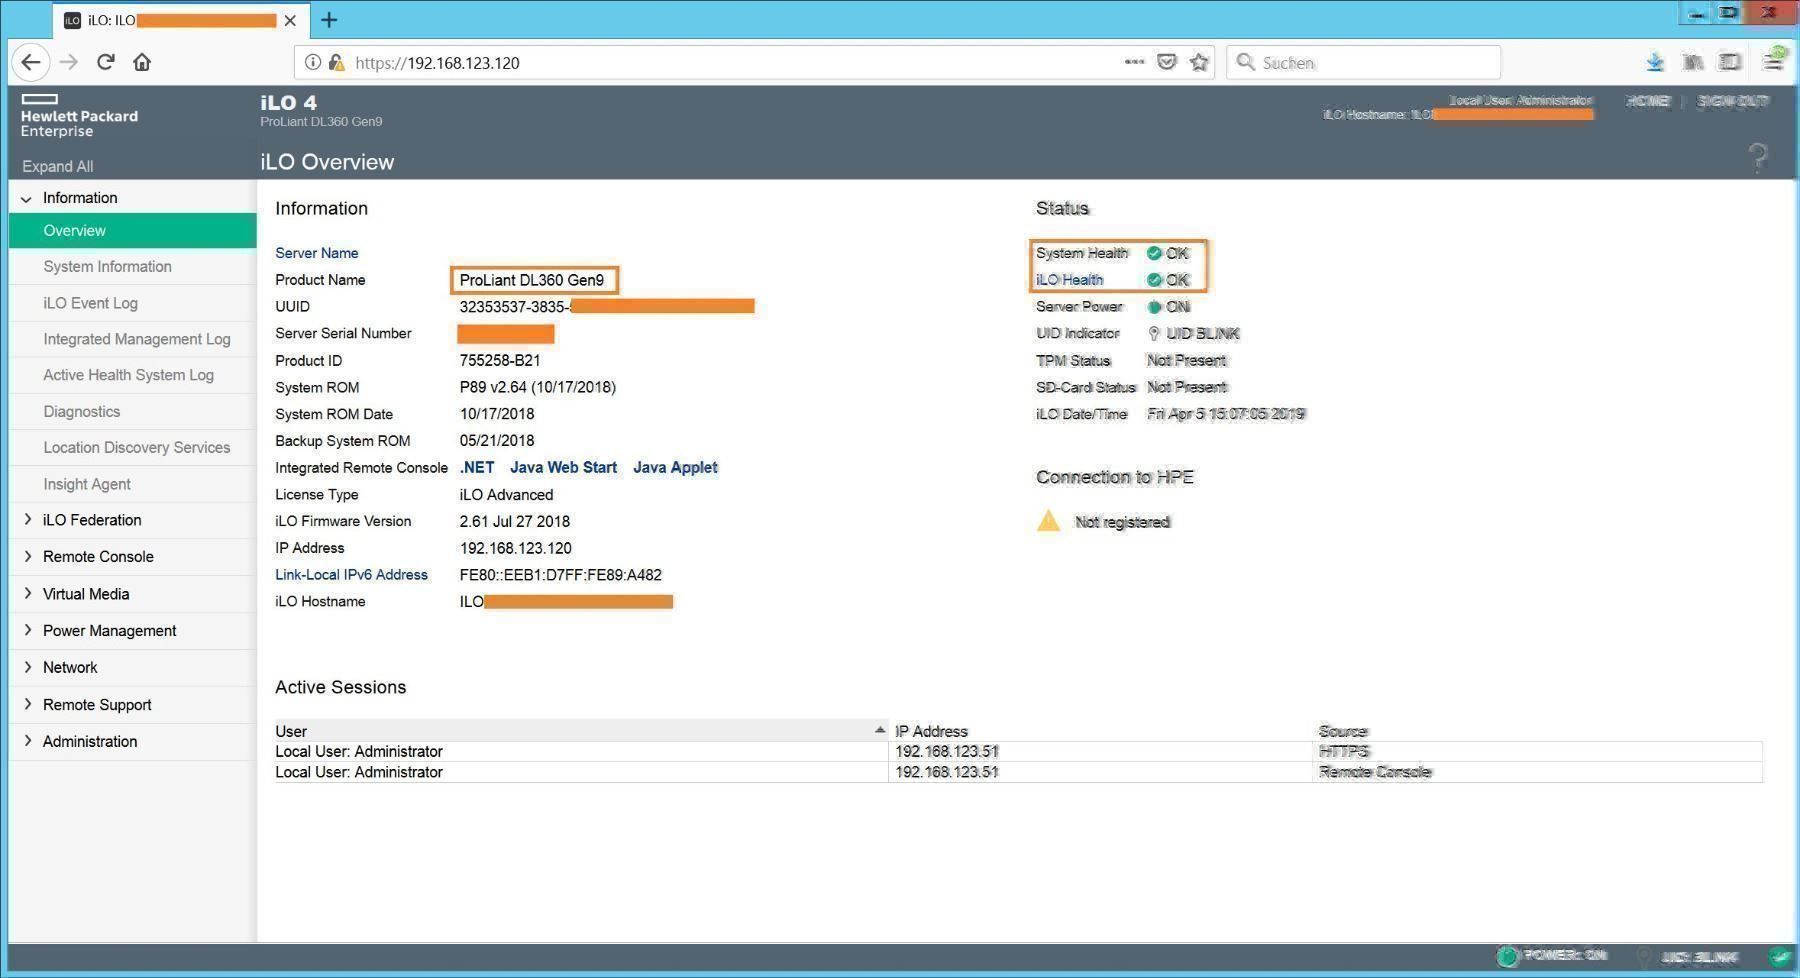Click the POWER: ON icon in footer
The height and width of the screenshot is (978, 1800).
[1507, 956]
